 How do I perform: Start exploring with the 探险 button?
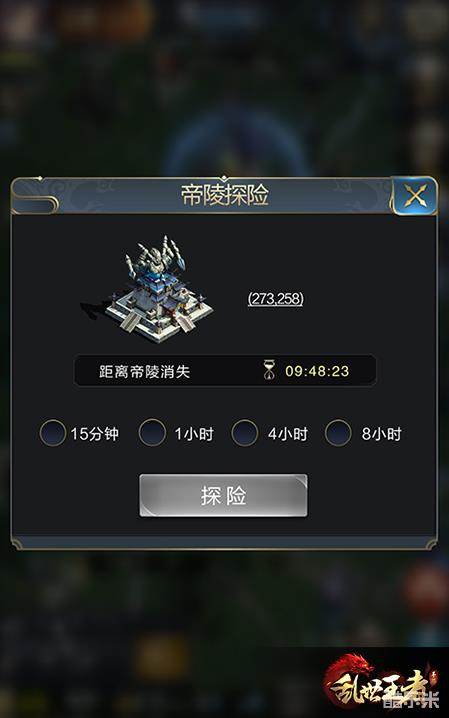click(223, 495)
